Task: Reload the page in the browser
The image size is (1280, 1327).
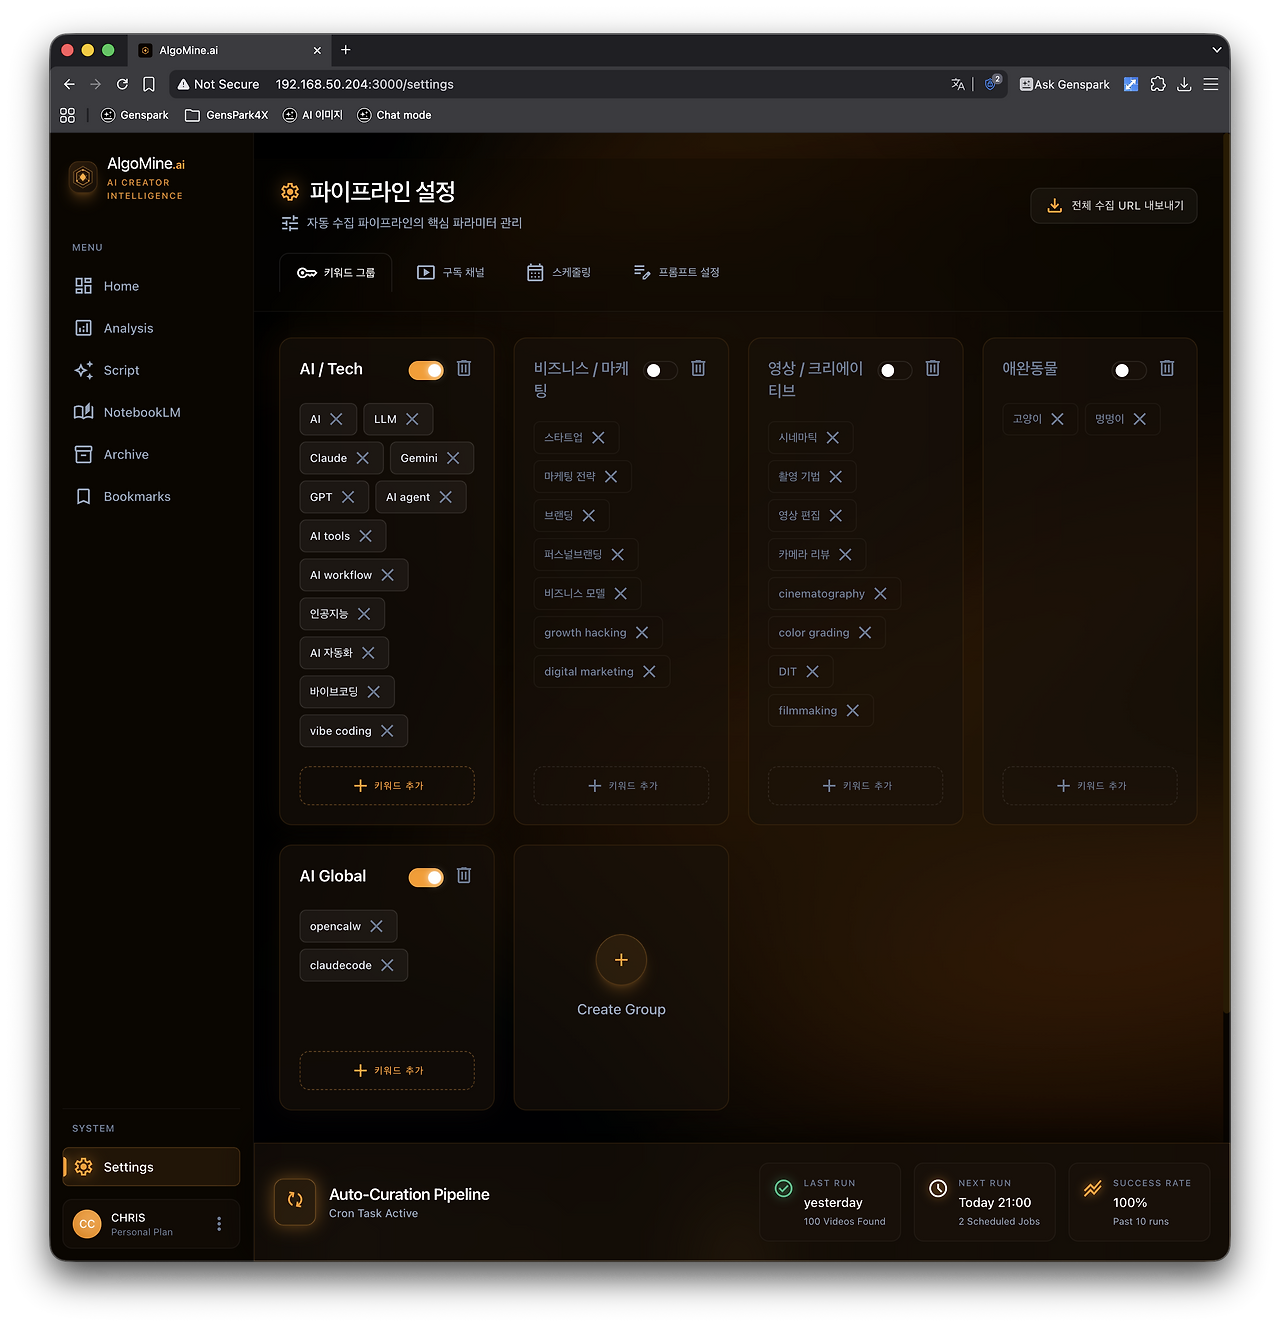Action: pos(122,84)
